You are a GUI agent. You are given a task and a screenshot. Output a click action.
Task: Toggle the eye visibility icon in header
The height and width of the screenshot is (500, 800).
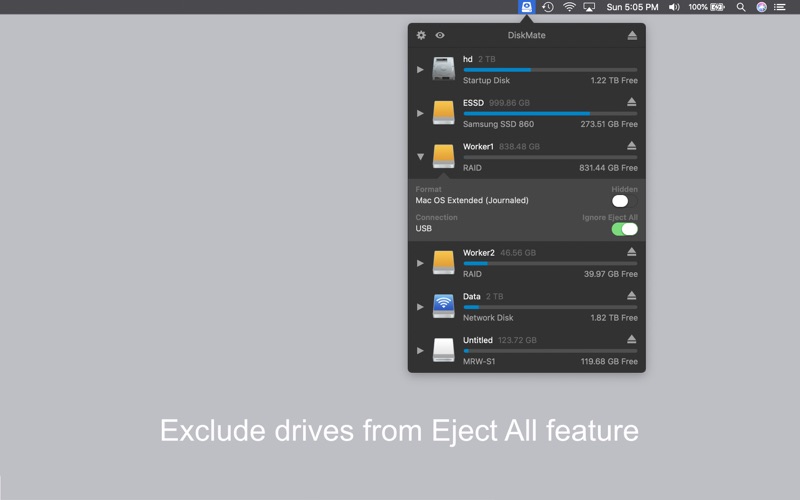point(440,35)
